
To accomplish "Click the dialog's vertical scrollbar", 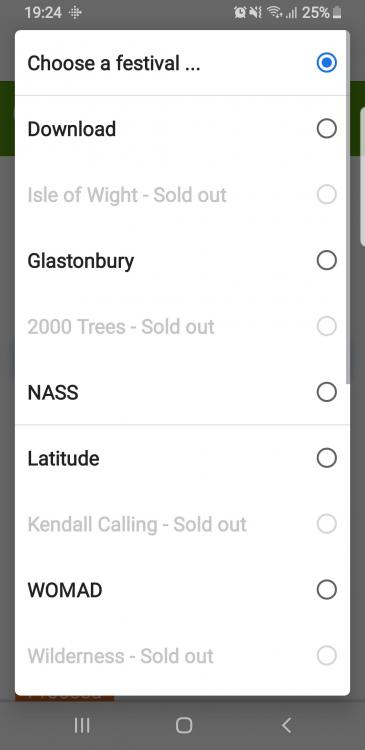I will click(348, 206).
